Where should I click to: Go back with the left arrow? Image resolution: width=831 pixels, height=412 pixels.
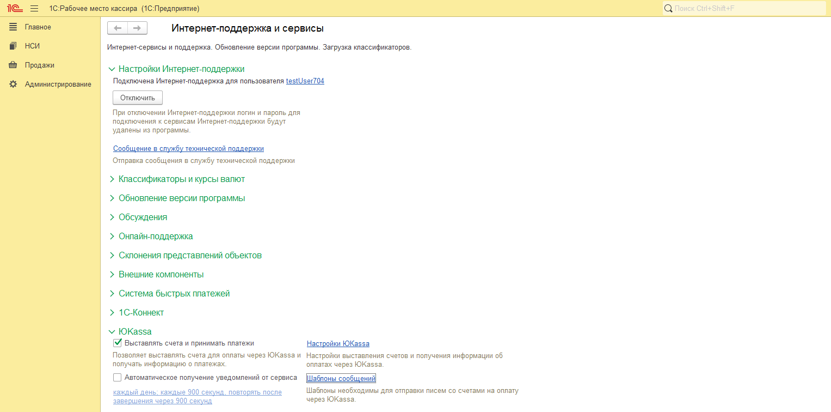pos(118,28)
